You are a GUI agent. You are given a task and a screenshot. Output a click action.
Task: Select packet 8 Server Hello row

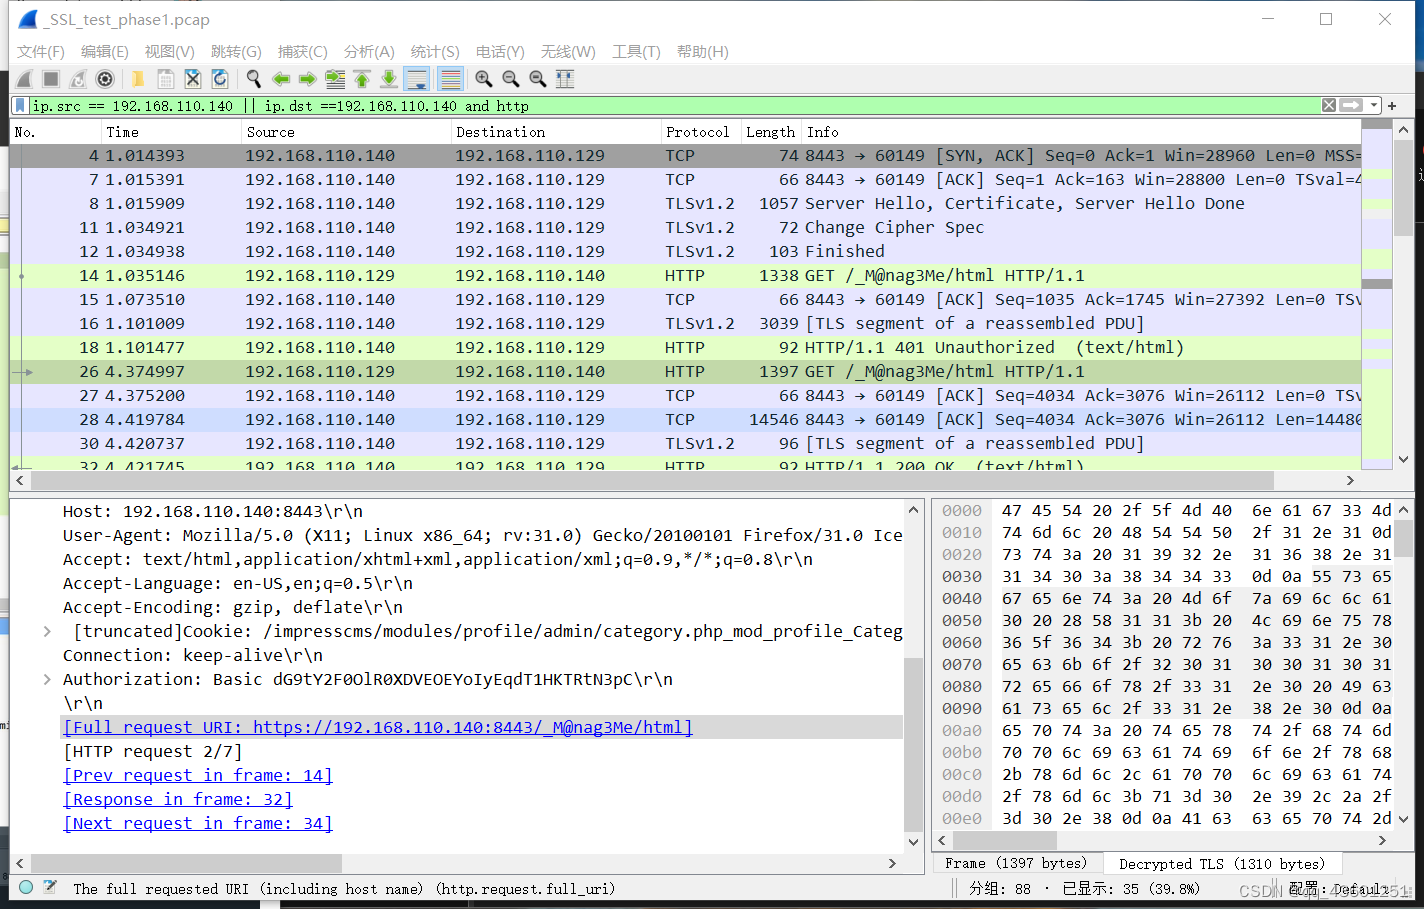click(686, 203)
